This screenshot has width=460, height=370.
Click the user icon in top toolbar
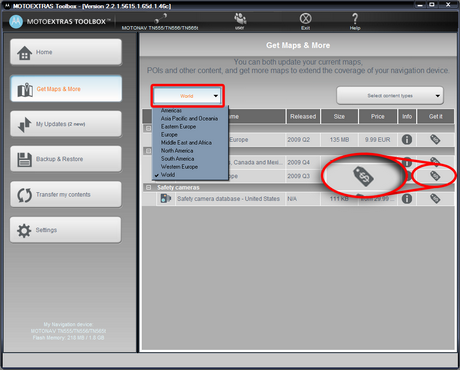click(240, 18)
